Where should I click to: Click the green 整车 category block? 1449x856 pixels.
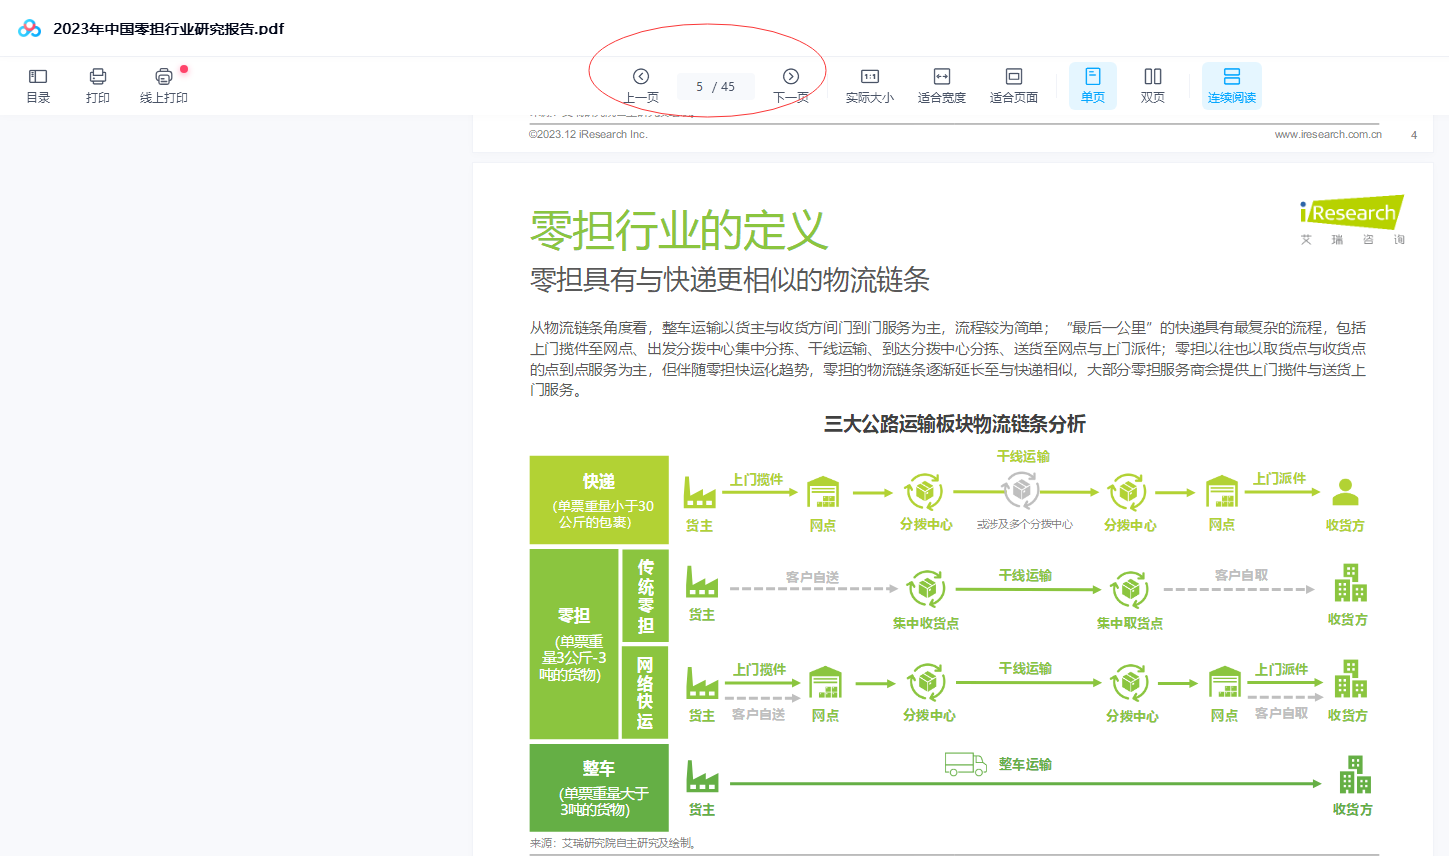599,788
